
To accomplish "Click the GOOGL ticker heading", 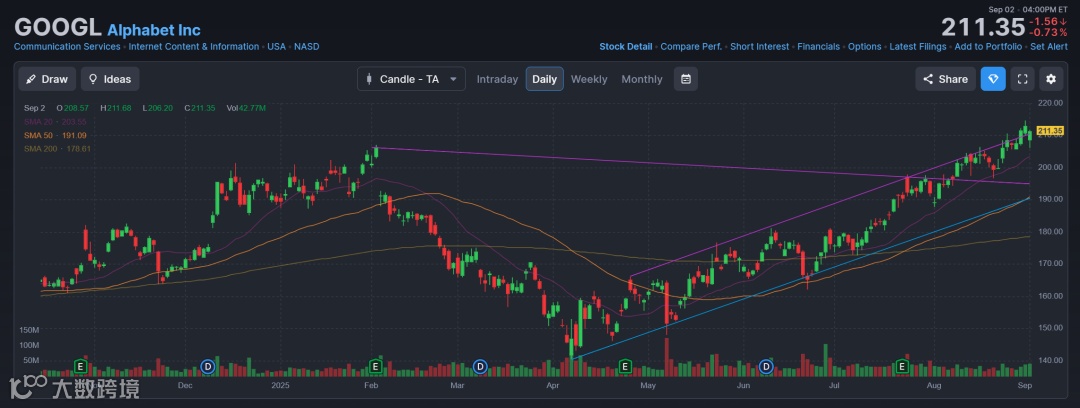I will (58, 28).
